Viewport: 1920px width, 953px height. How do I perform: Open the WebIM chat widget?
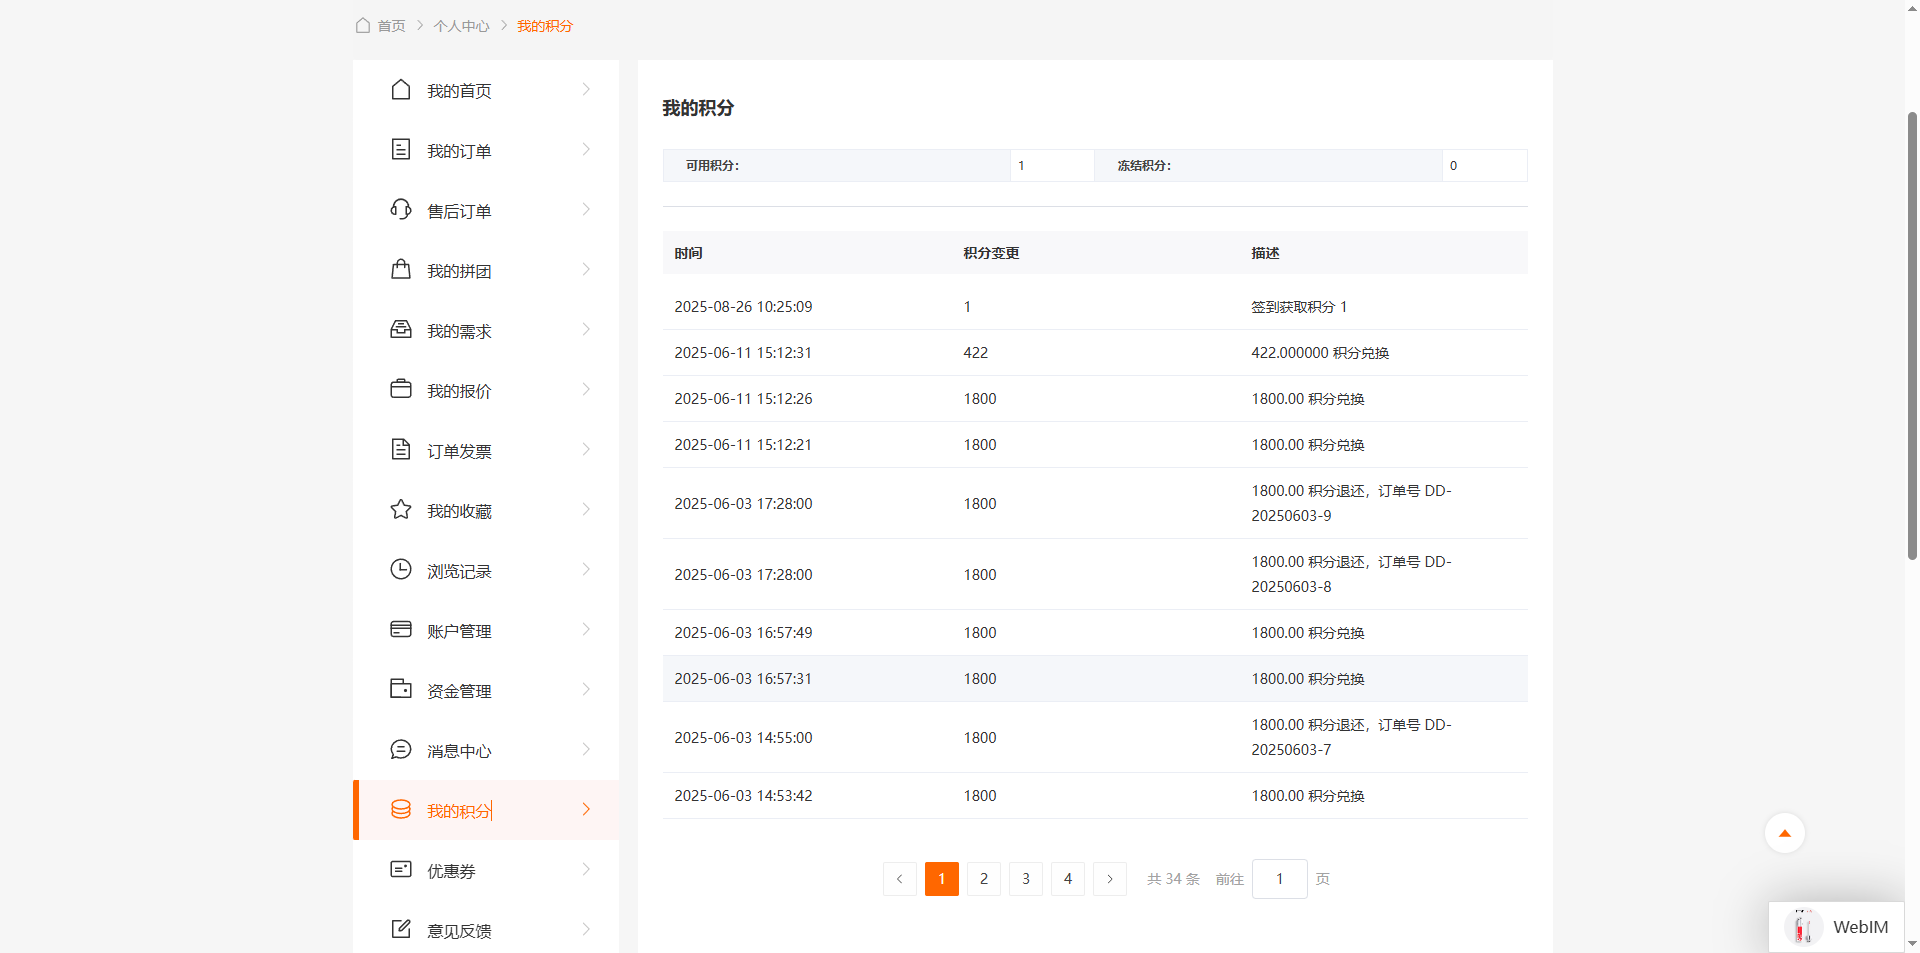tap(1837, 927)
